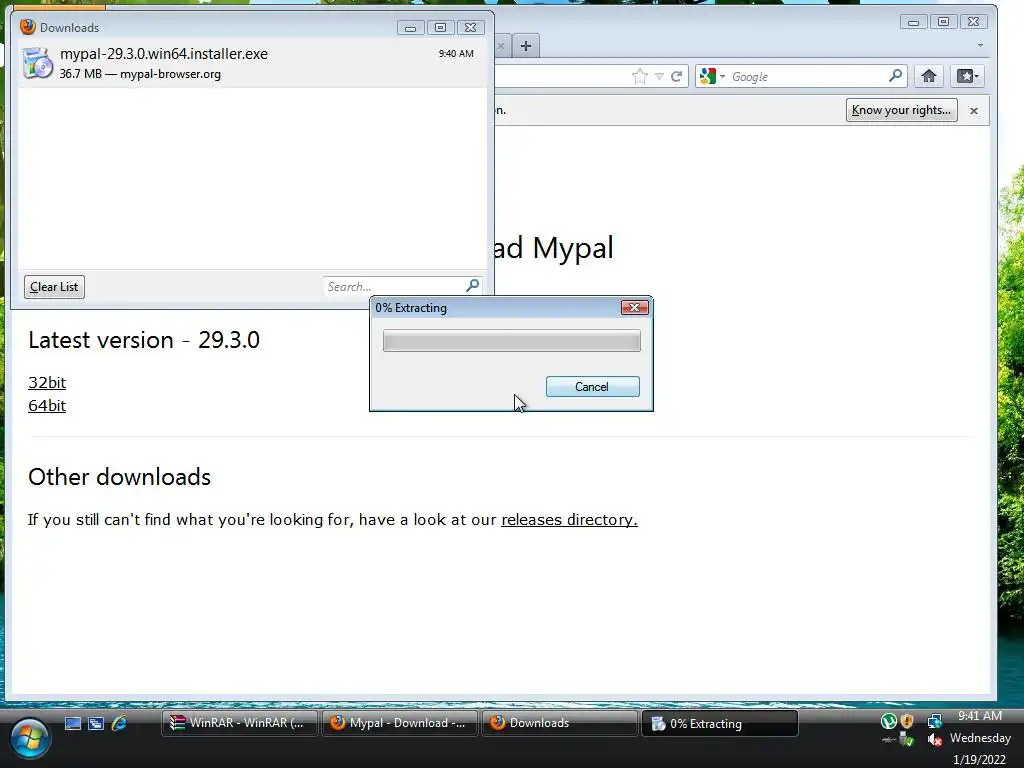The image size is (1024, 768).
Task: Click the Mypal icon in Downloads title bar
Action: coord(27,27)
